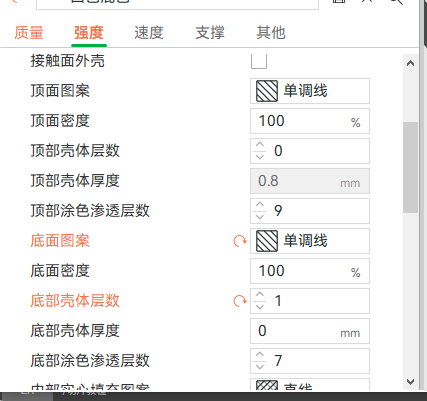The width and height of the screenshot is (427, 401).
Task: Decrease 底部壳体层数 with down arrow
Action: (x=260, y=307)
